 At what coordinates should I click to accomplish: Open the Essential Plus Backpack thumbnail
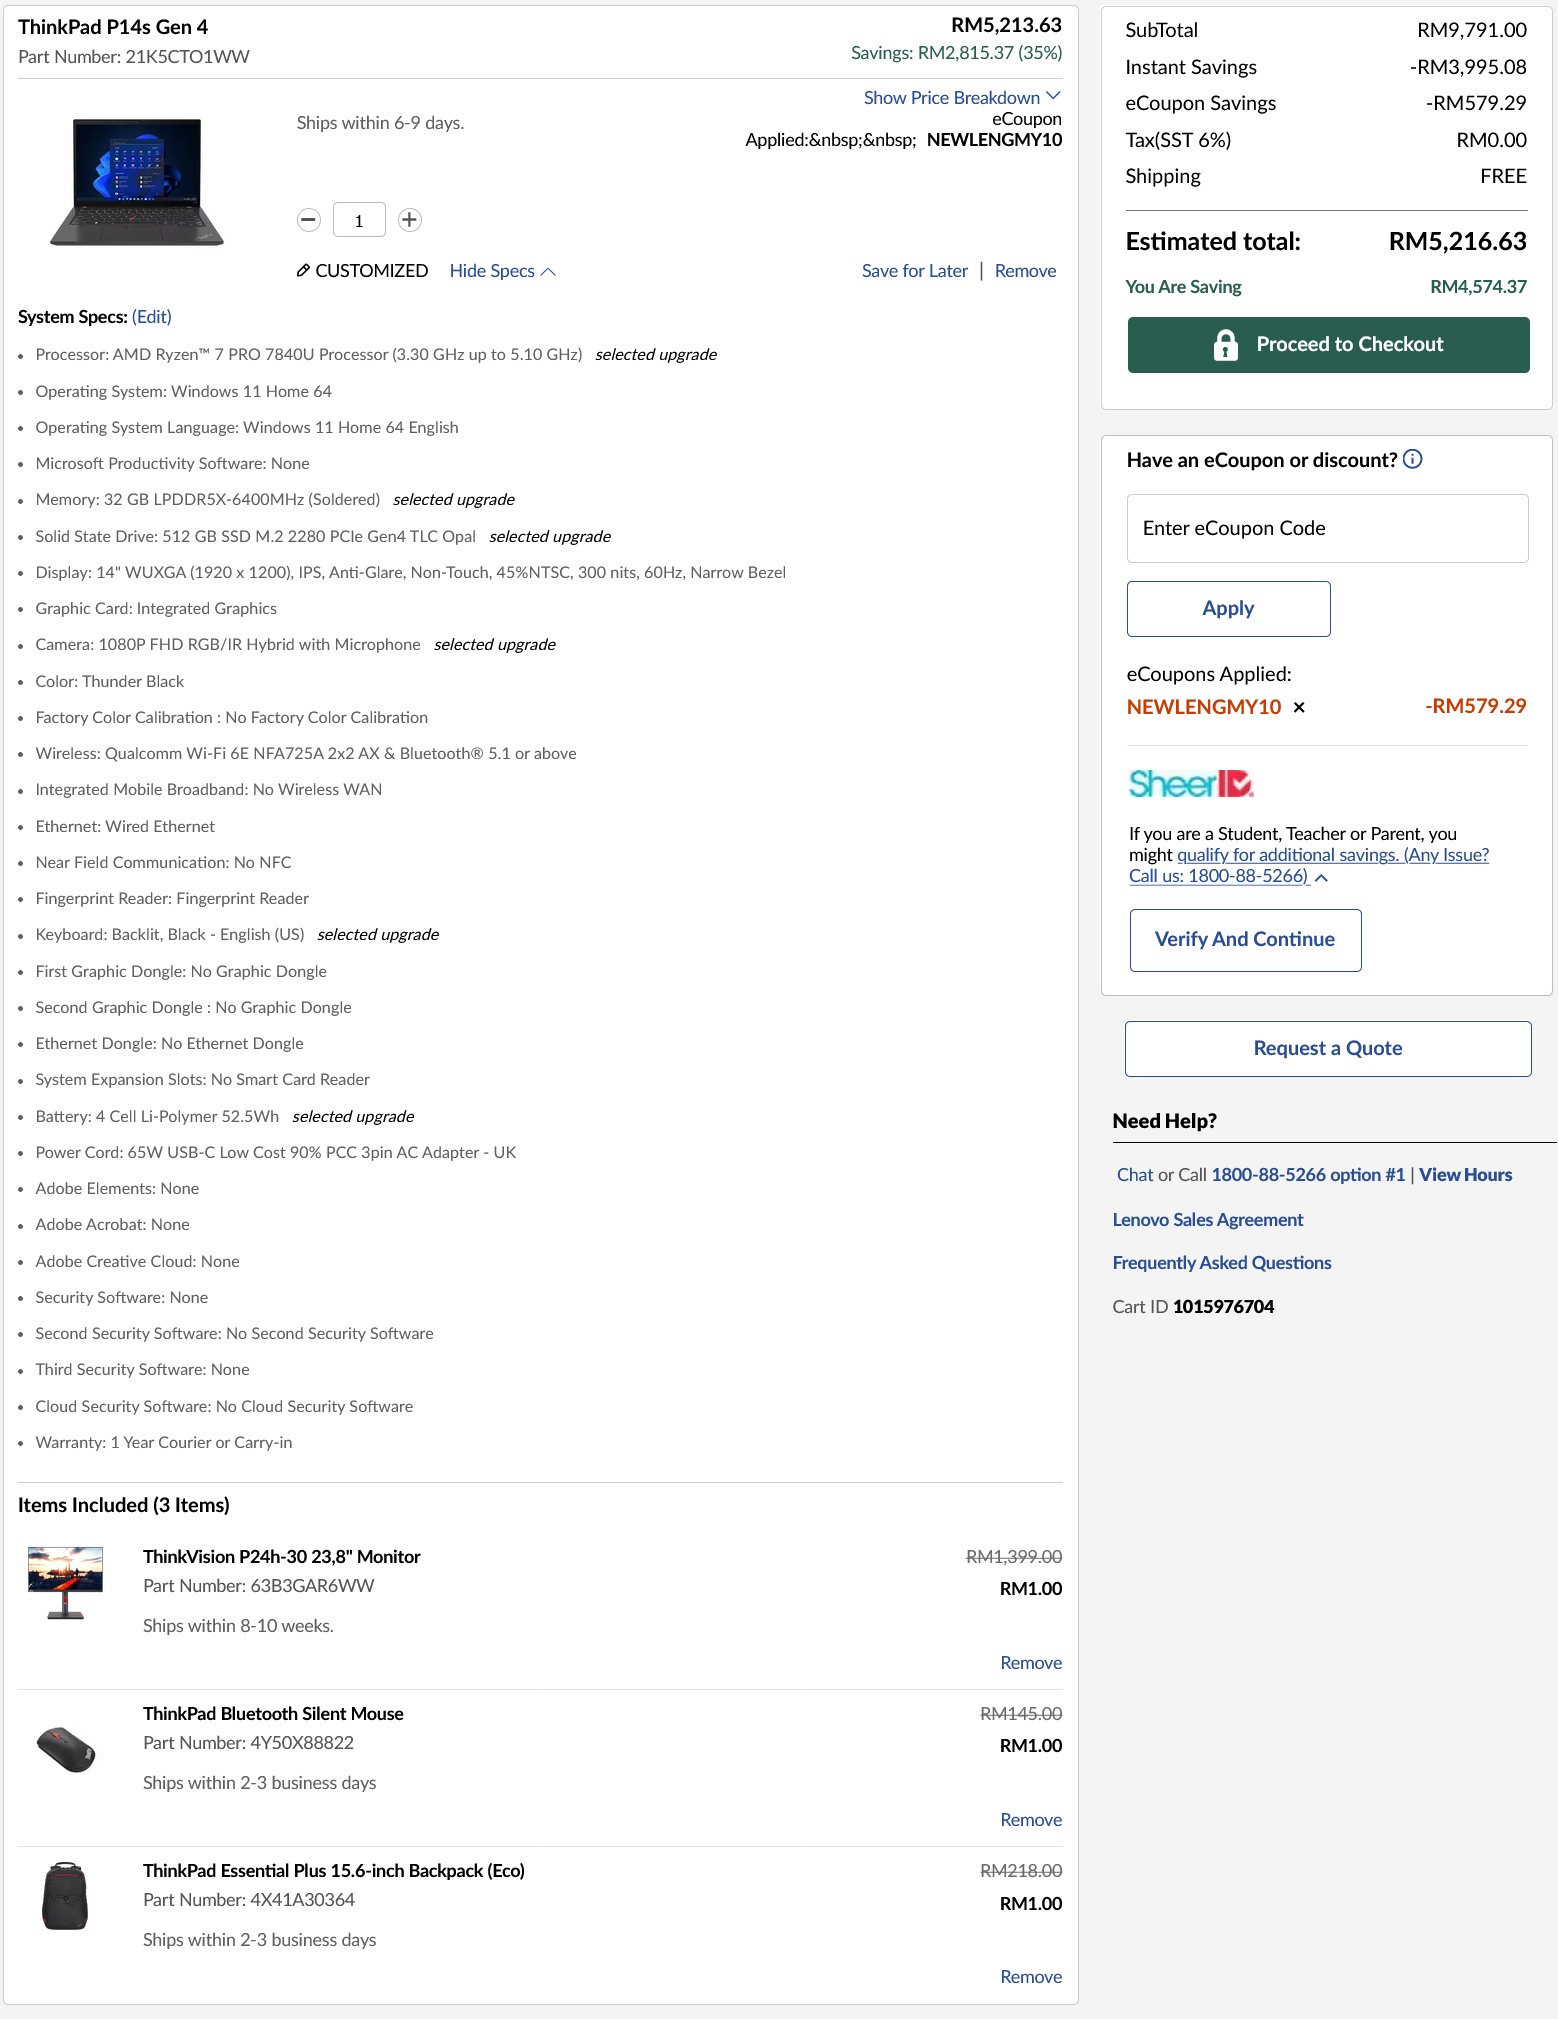[66, 1896]
